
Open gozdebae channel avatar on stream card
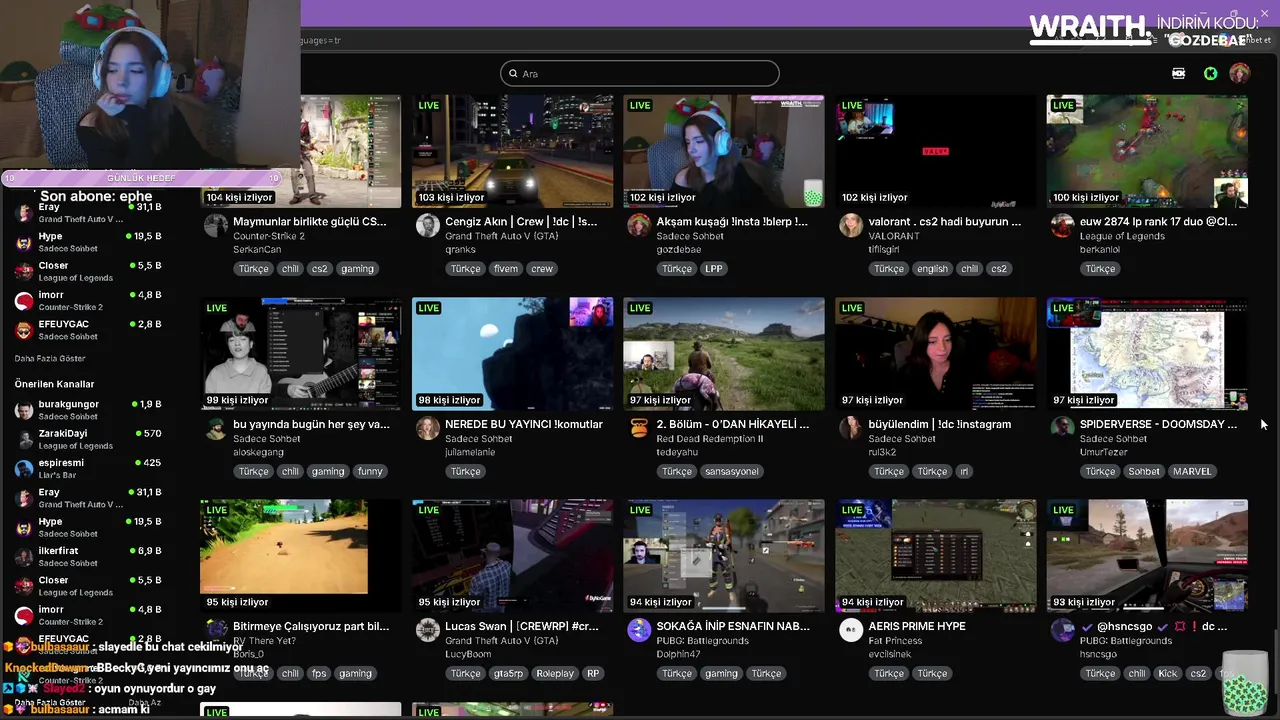click(639, 225)
